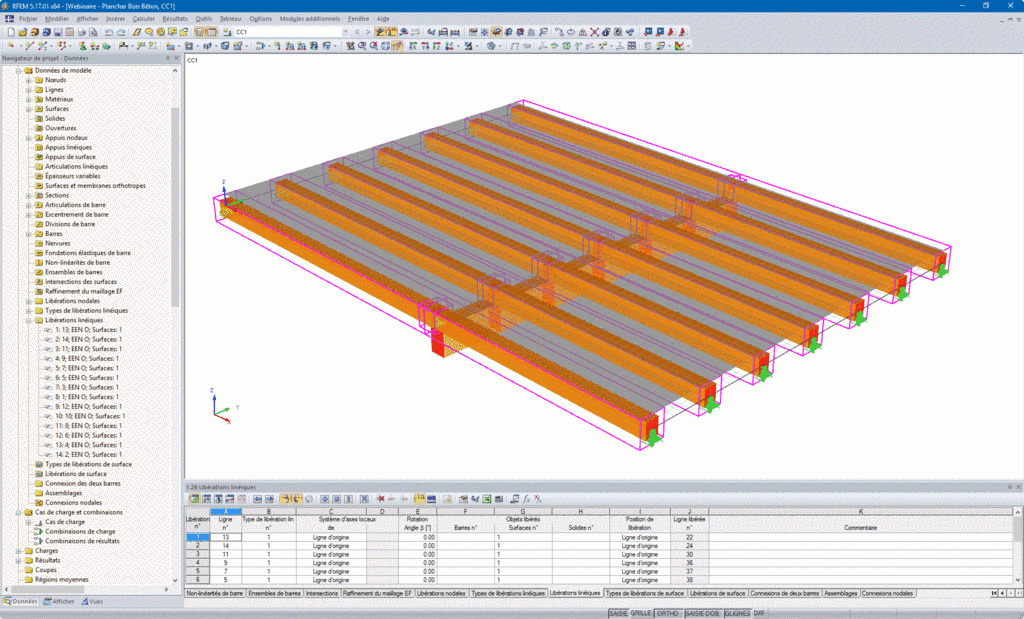Expand the Nœuds tree node

29,80
